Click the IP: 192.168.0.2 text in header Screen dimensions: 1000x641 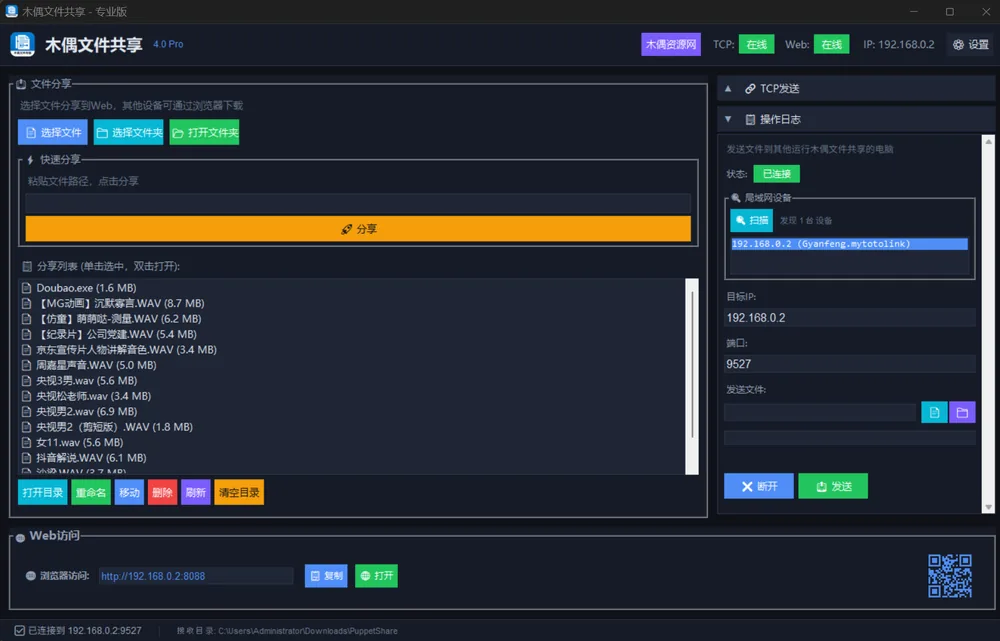[x=899, y=45]
